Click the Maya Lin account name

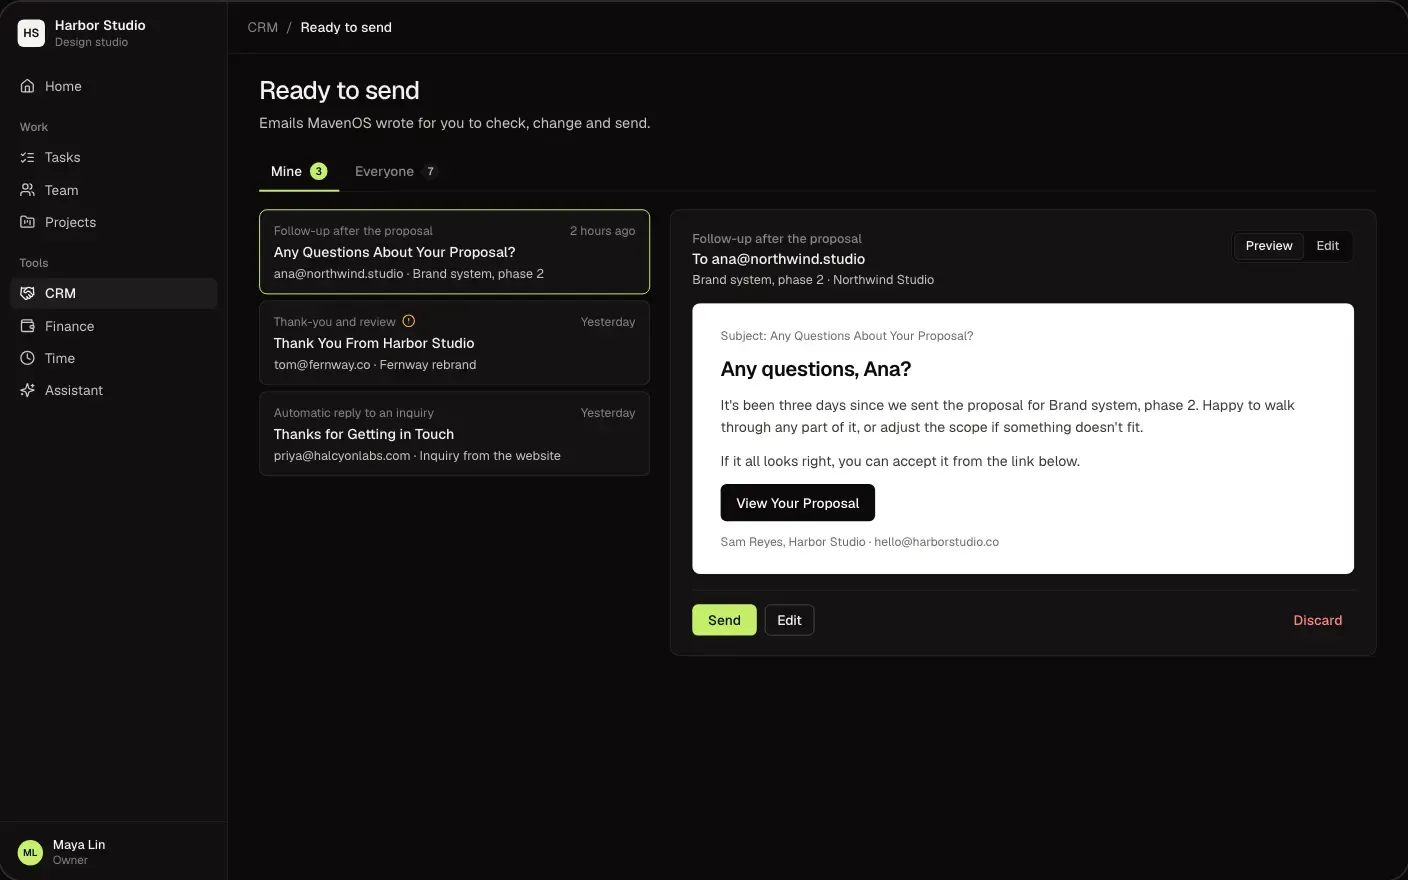tap(79, 845)
